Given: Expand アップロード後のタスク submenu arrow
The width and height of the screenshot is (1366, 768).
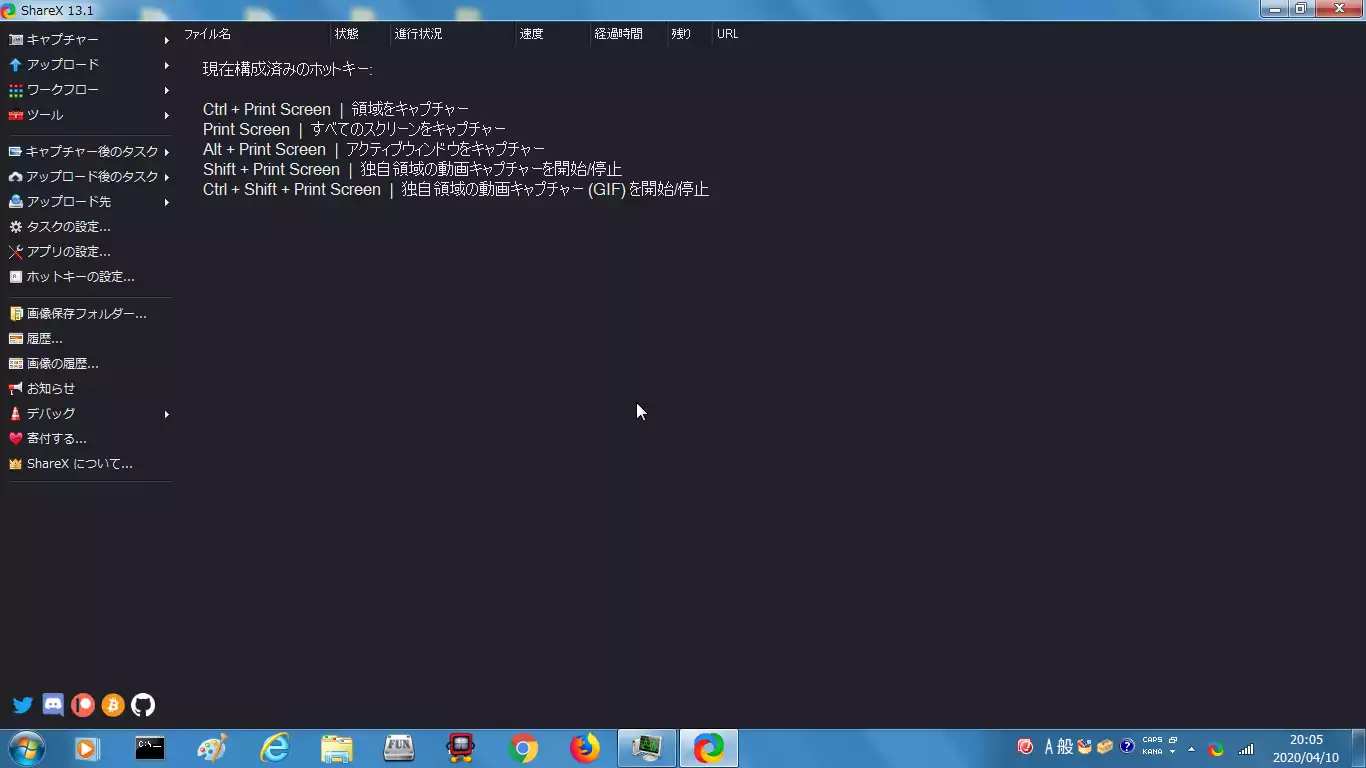Looking at the screenshot, I should pos(166,177).
